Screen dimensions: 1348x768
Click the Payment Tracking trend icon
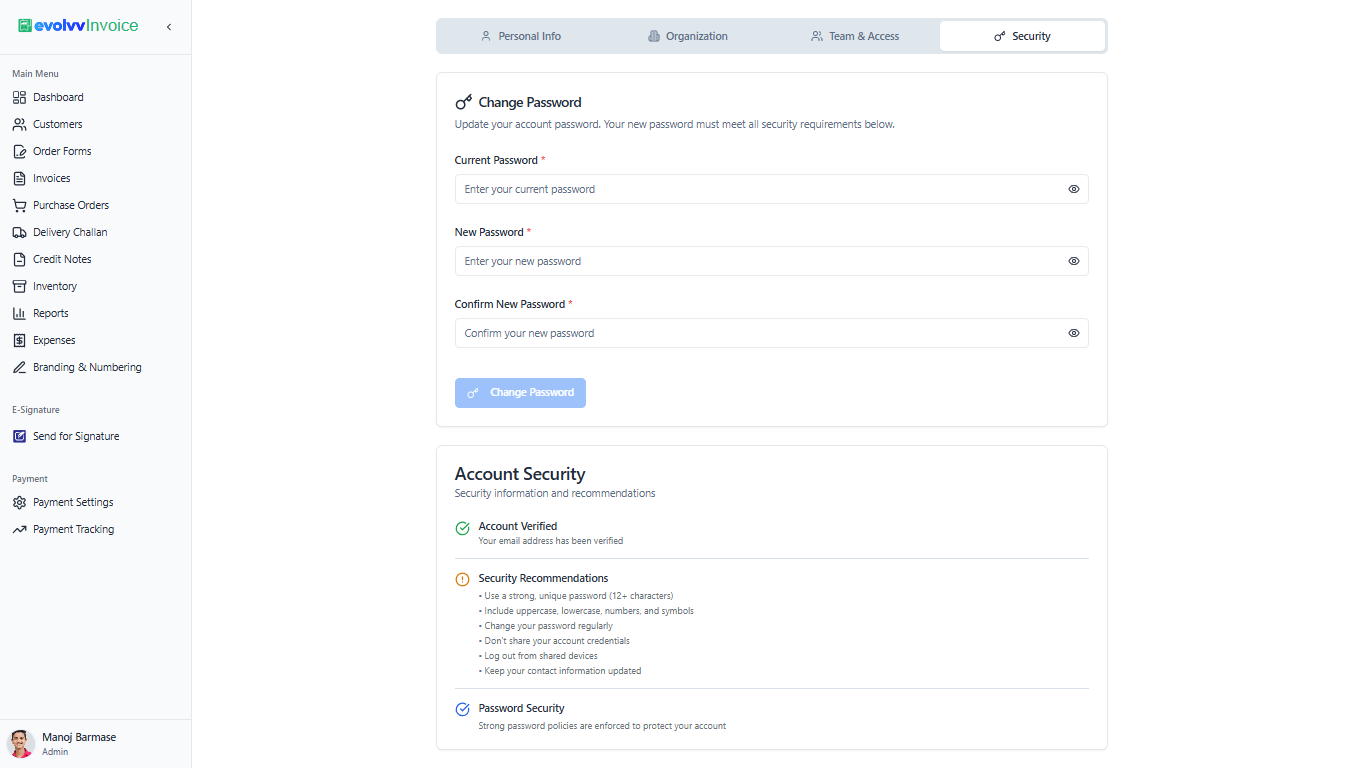coord(19,529)
